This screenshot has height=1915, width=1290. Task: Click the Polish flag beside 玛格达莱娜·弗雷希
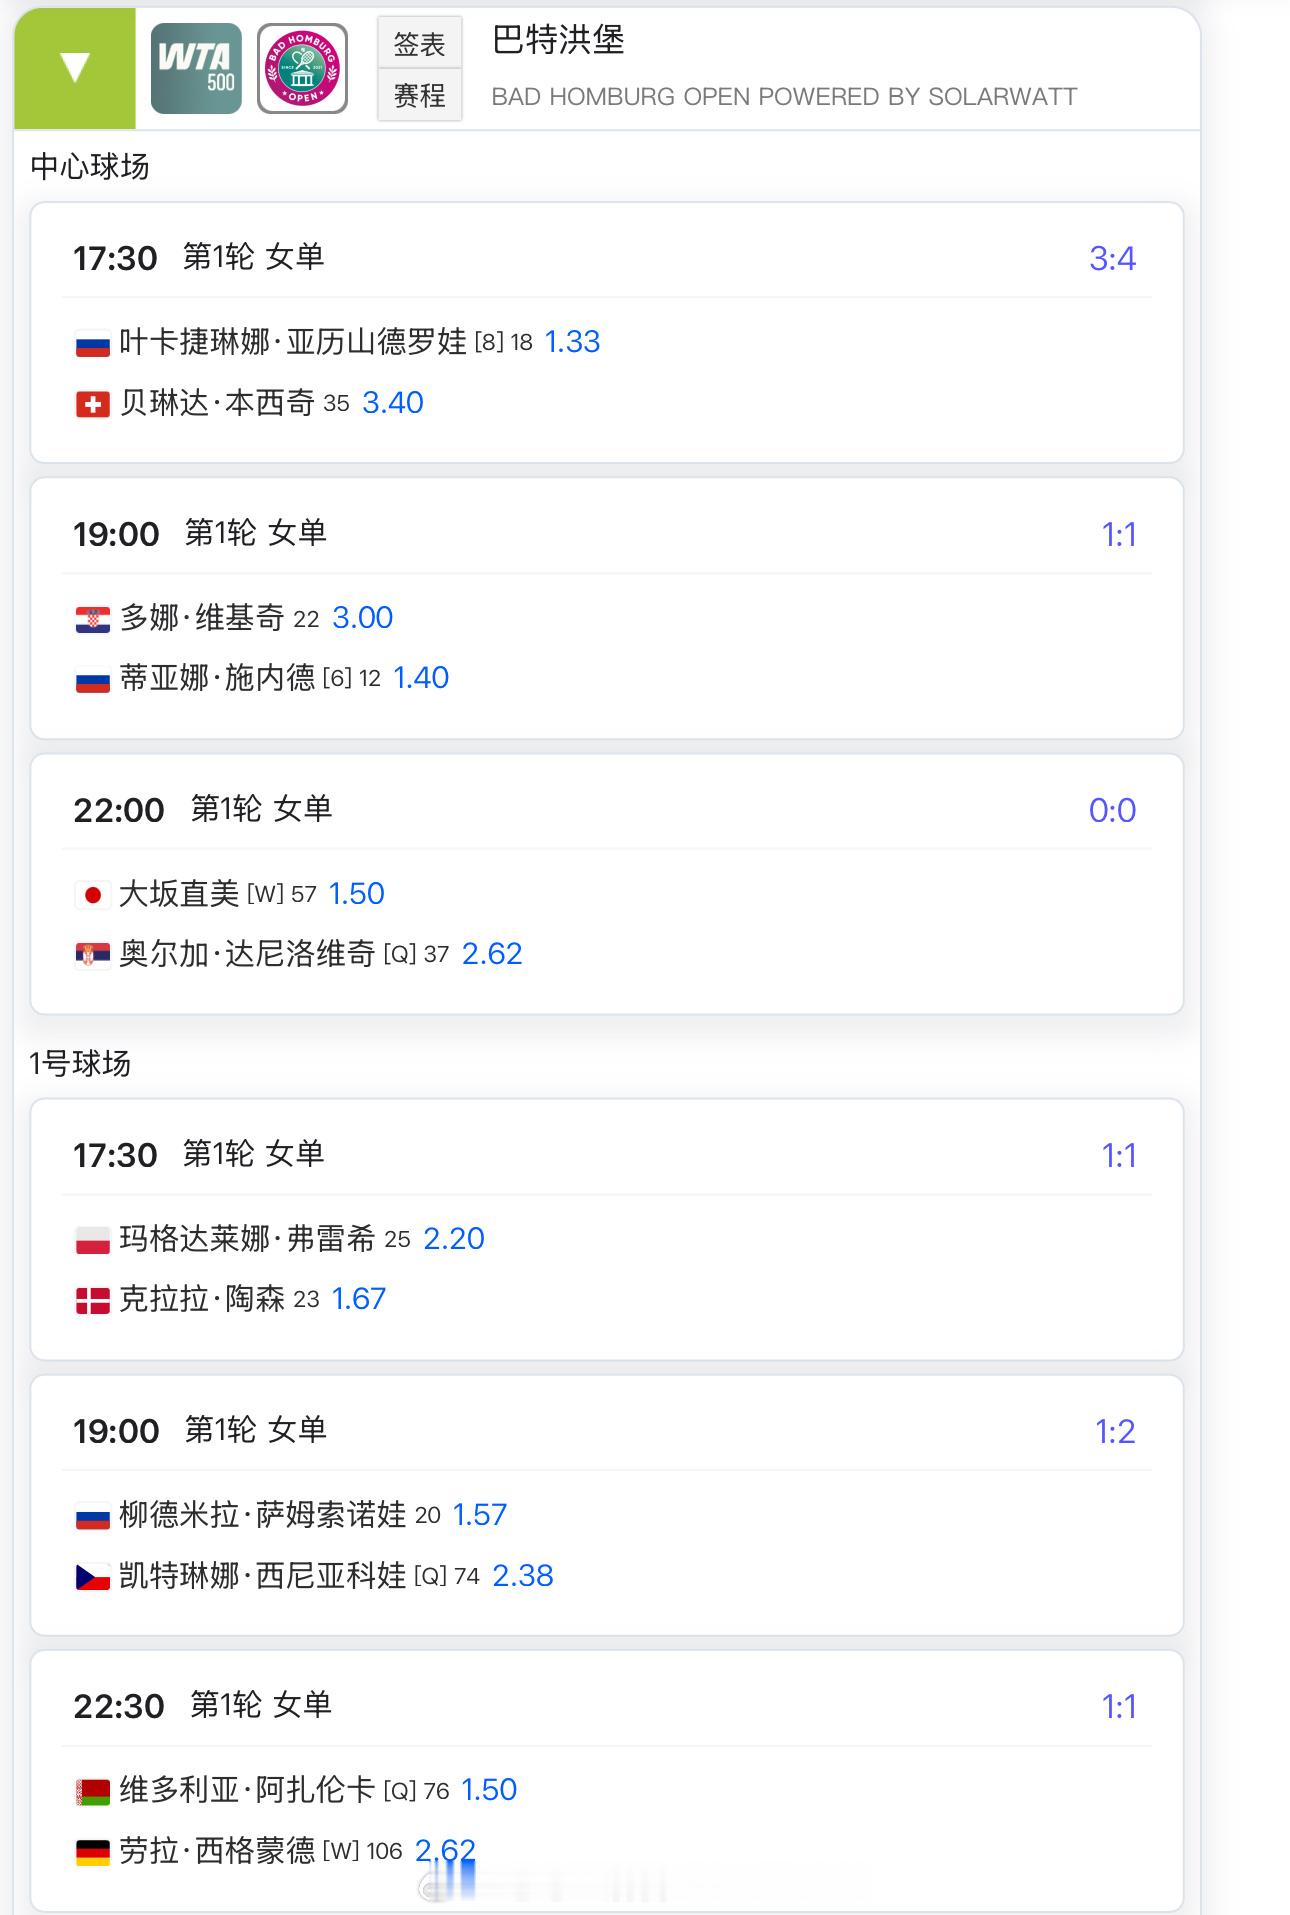(93, 1240)
